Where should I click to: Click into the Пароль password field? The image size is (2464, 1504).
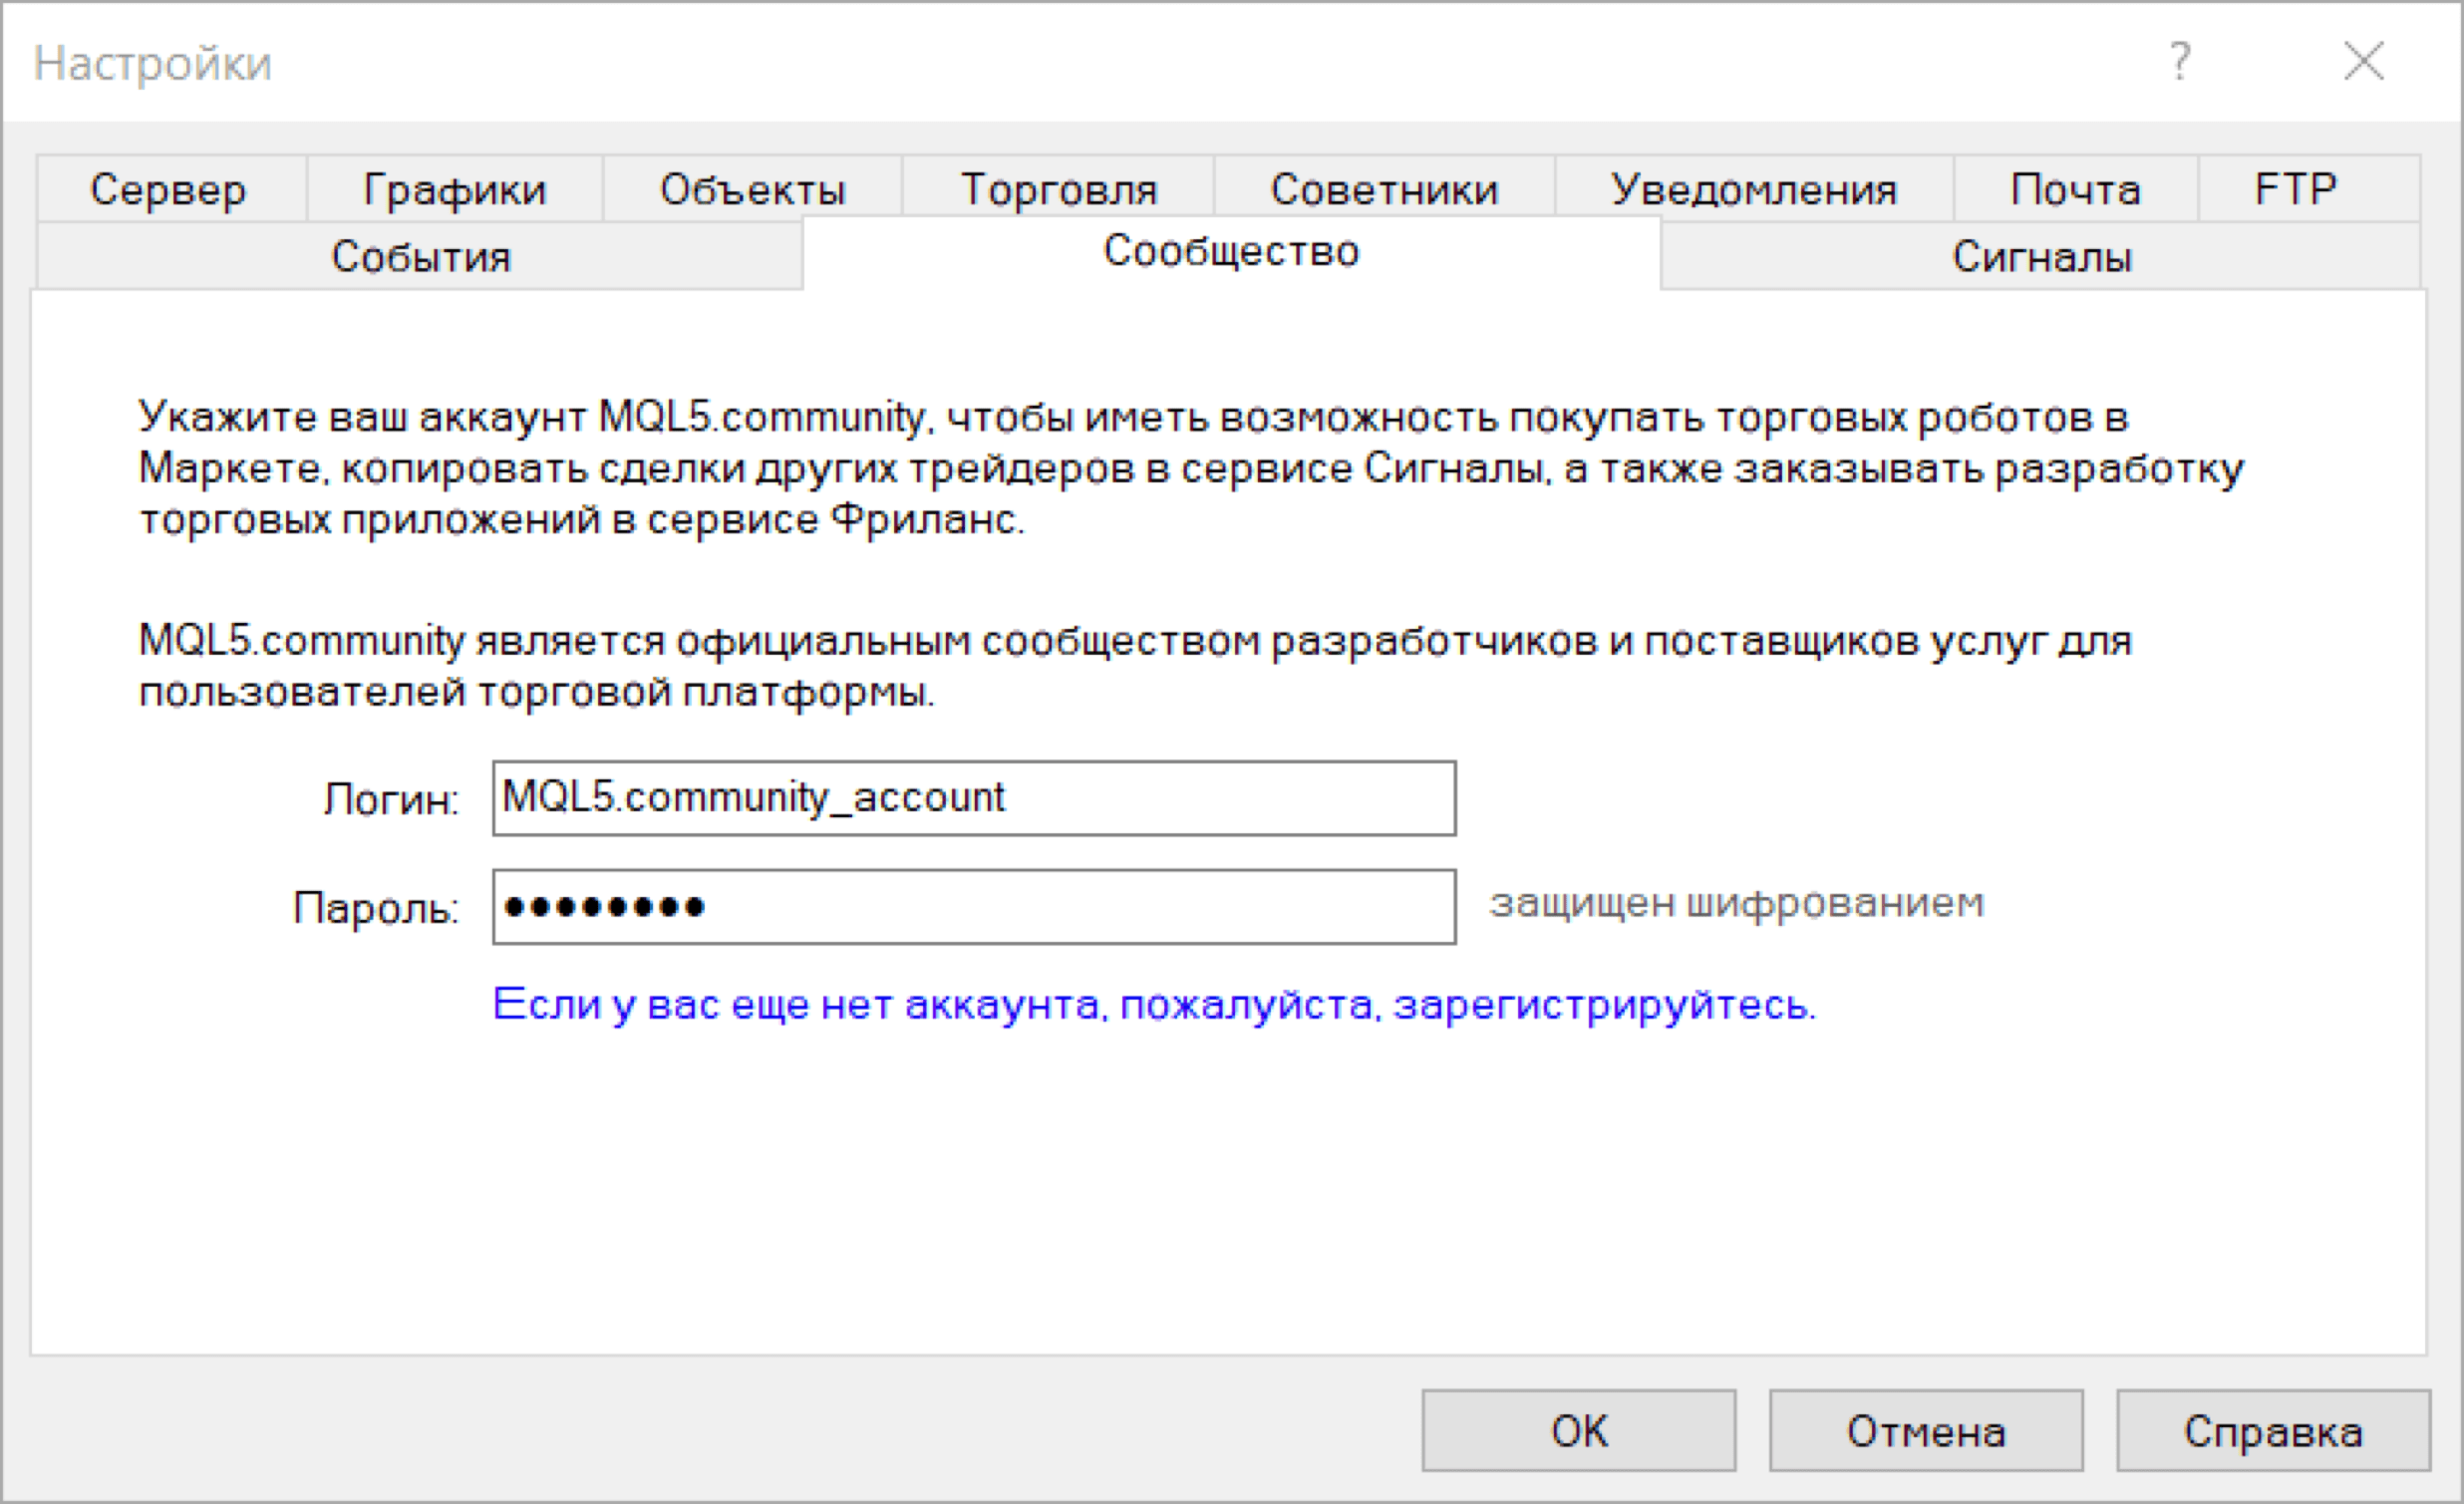pyautogui.click(x=973, y=907)
